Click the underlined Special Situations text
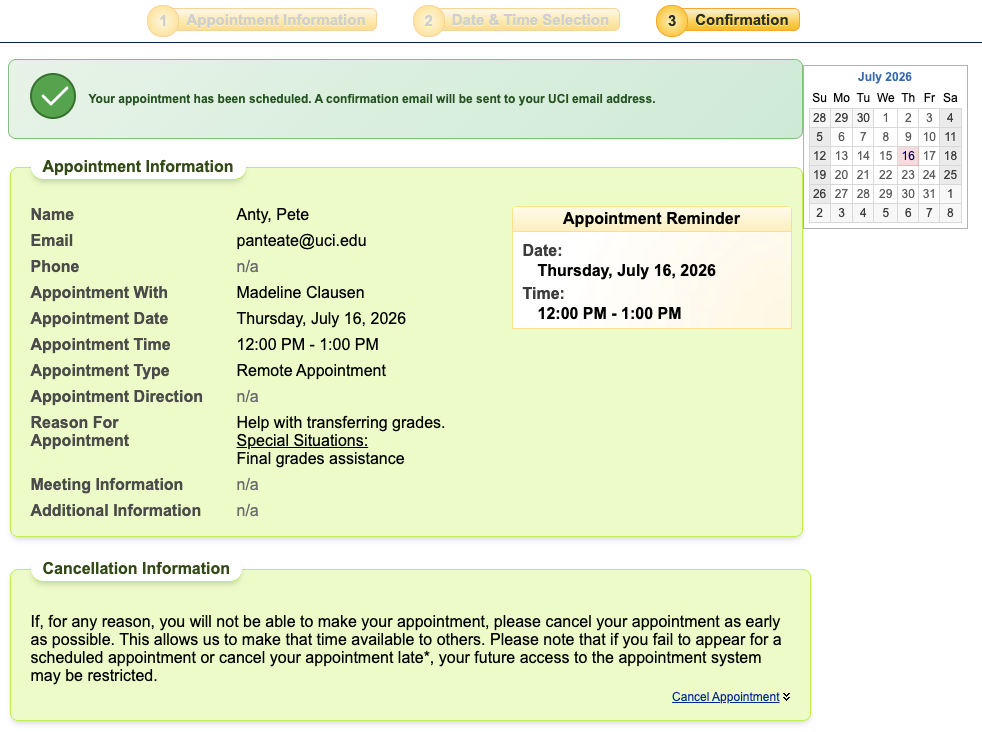 (x=302, y=441)
